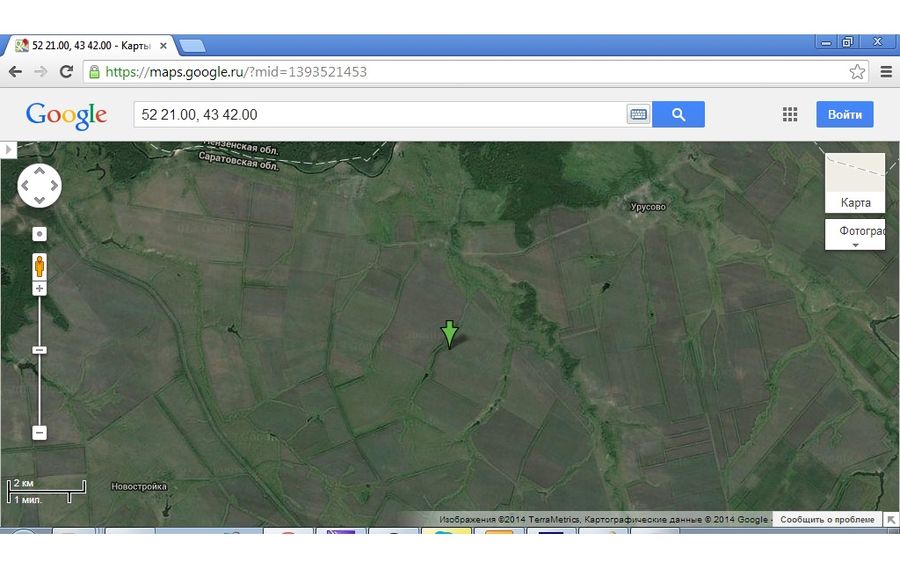The image size is (900, 577).
Task: Open the Chrome hamburger menu
Action: [x=886, y=72]
